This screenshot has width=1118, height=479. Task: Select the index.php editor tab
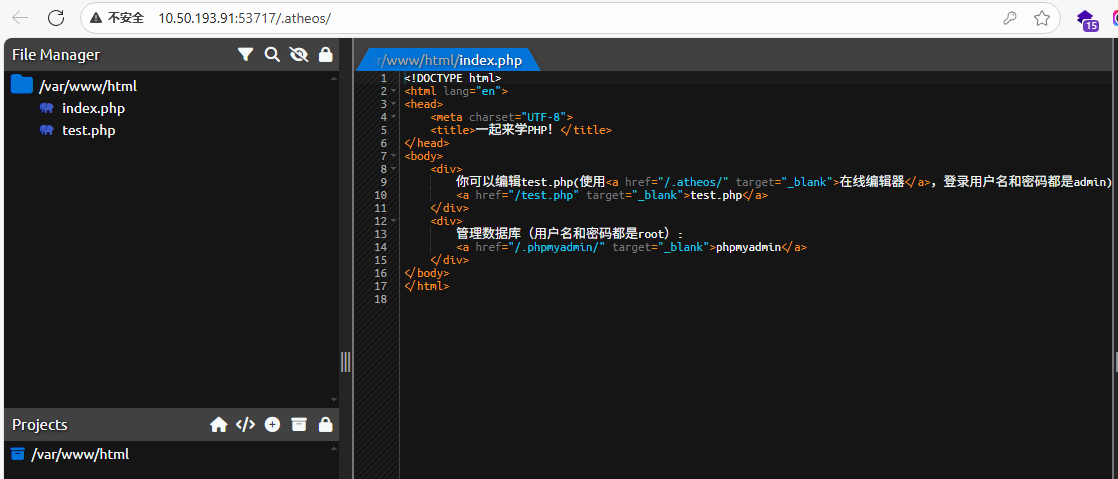448,60
